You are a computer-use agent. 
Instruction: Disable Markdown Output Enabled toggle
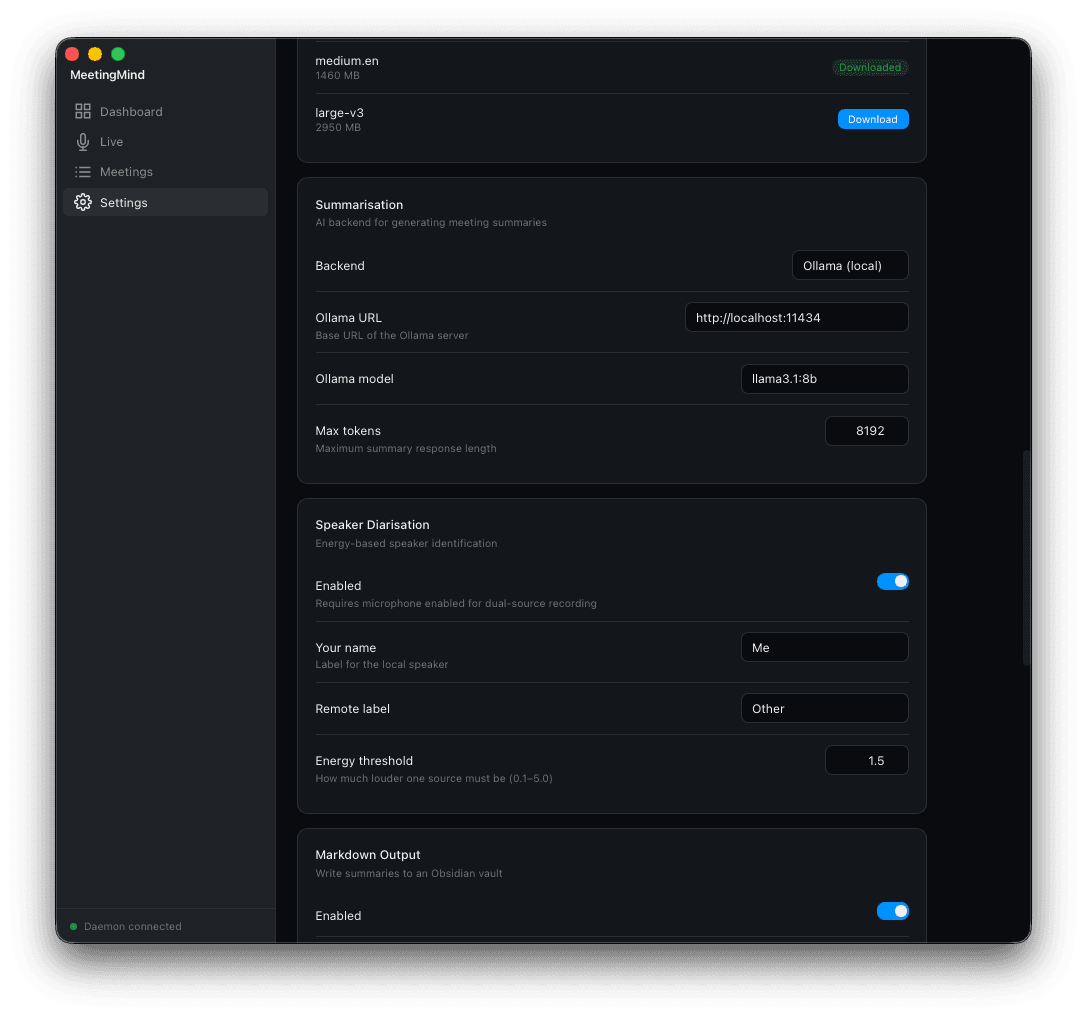(892, 911)
